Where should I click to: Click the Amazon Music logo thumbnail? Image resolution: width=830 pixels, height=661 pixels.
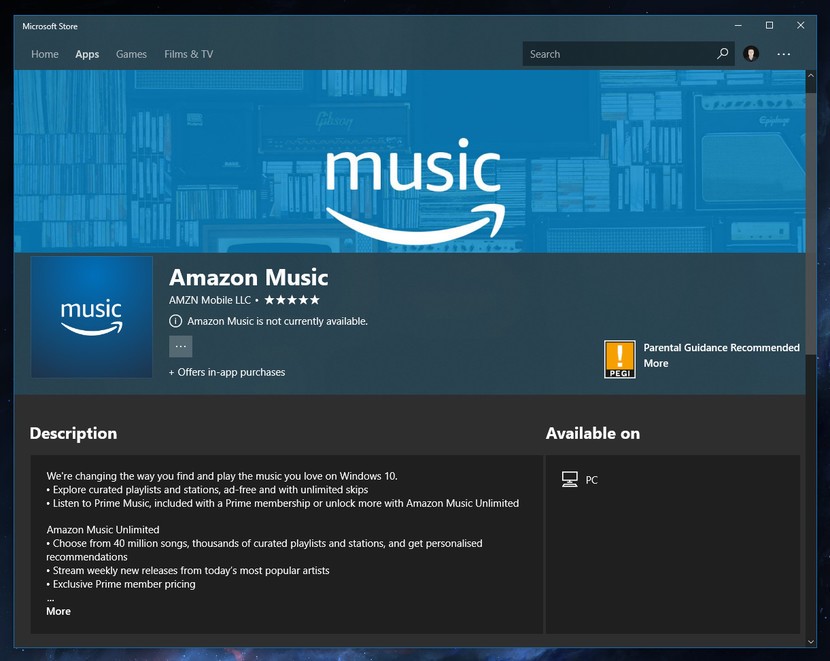(91, 317)
